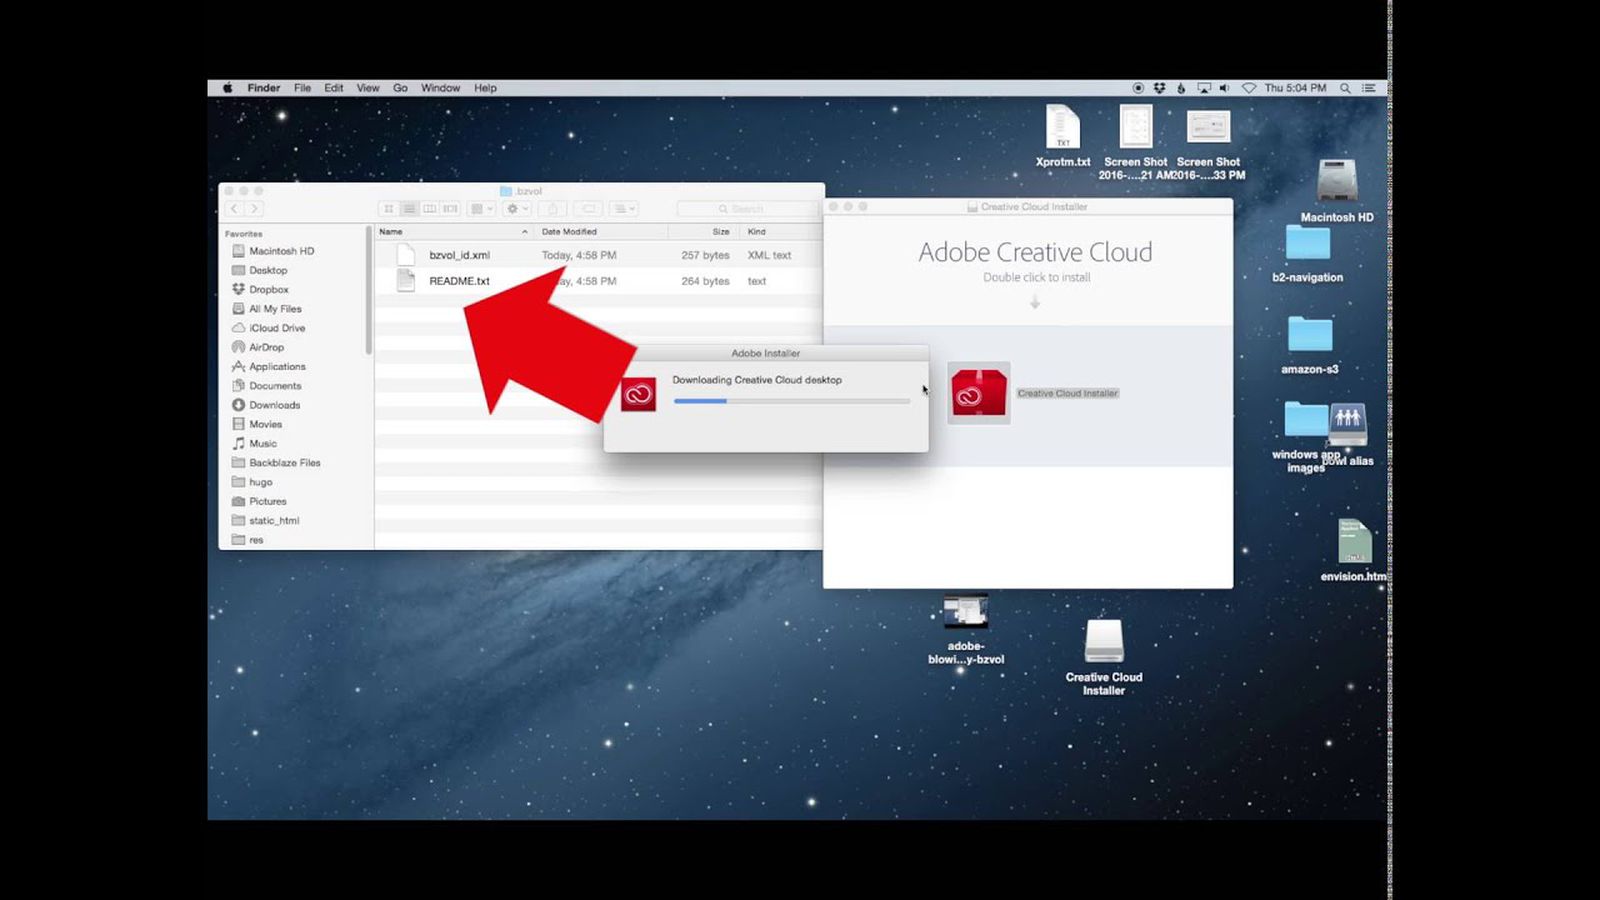Viewport: 1600px width, 900px height.
Task: Open Downloads in the Finder sidebar
Action: [274, 405]
